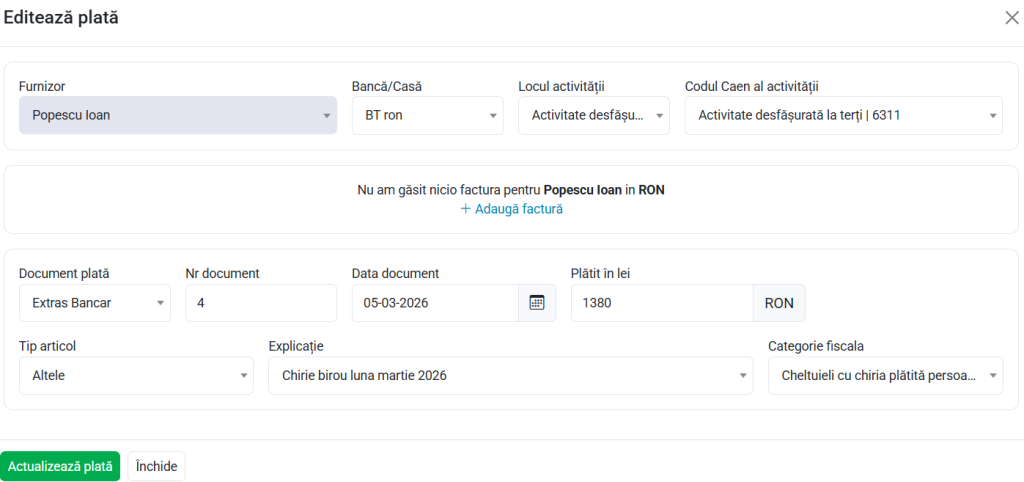The width and height of the screenshot is (1024, 482).
Task: Open the Locul activității dropdown
Action: 593,115
